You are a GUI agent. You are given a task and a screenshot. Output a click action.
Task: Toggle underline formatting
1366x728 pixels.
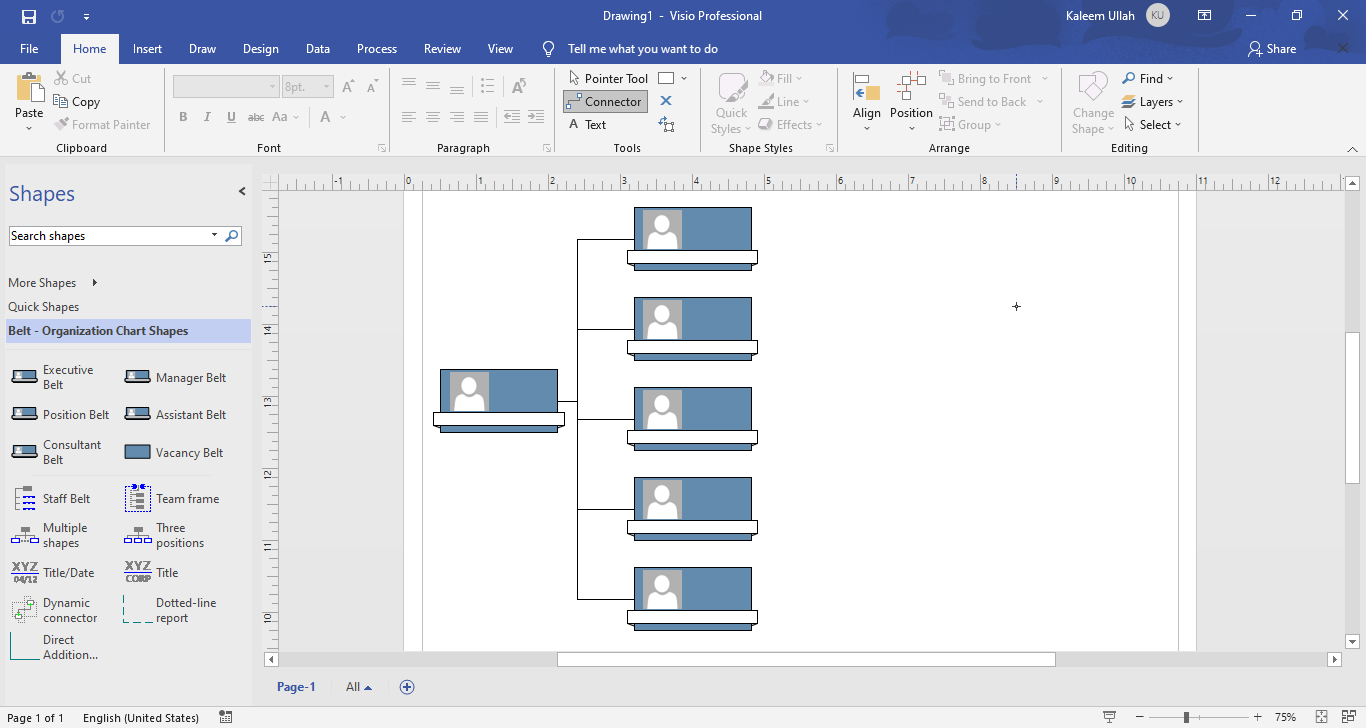pyautogui.click(x=231, y=116)
